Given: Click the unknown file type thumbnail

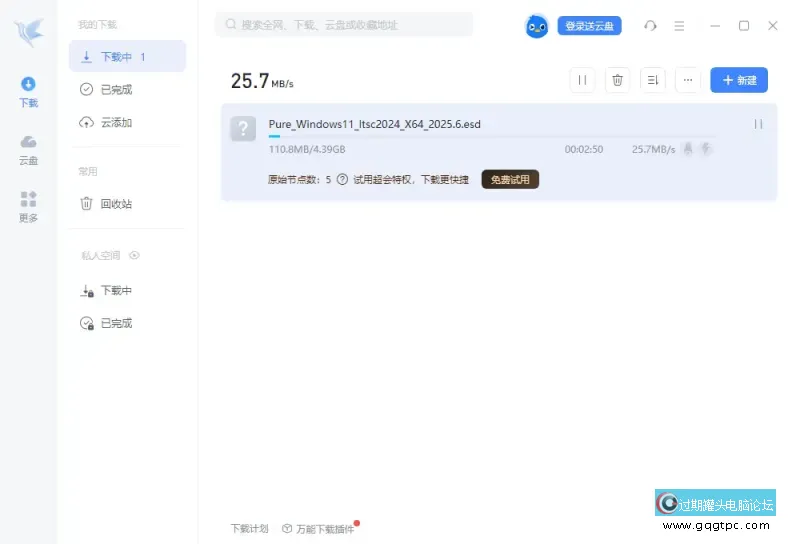Looking at the screenshot, I should 243,128.
